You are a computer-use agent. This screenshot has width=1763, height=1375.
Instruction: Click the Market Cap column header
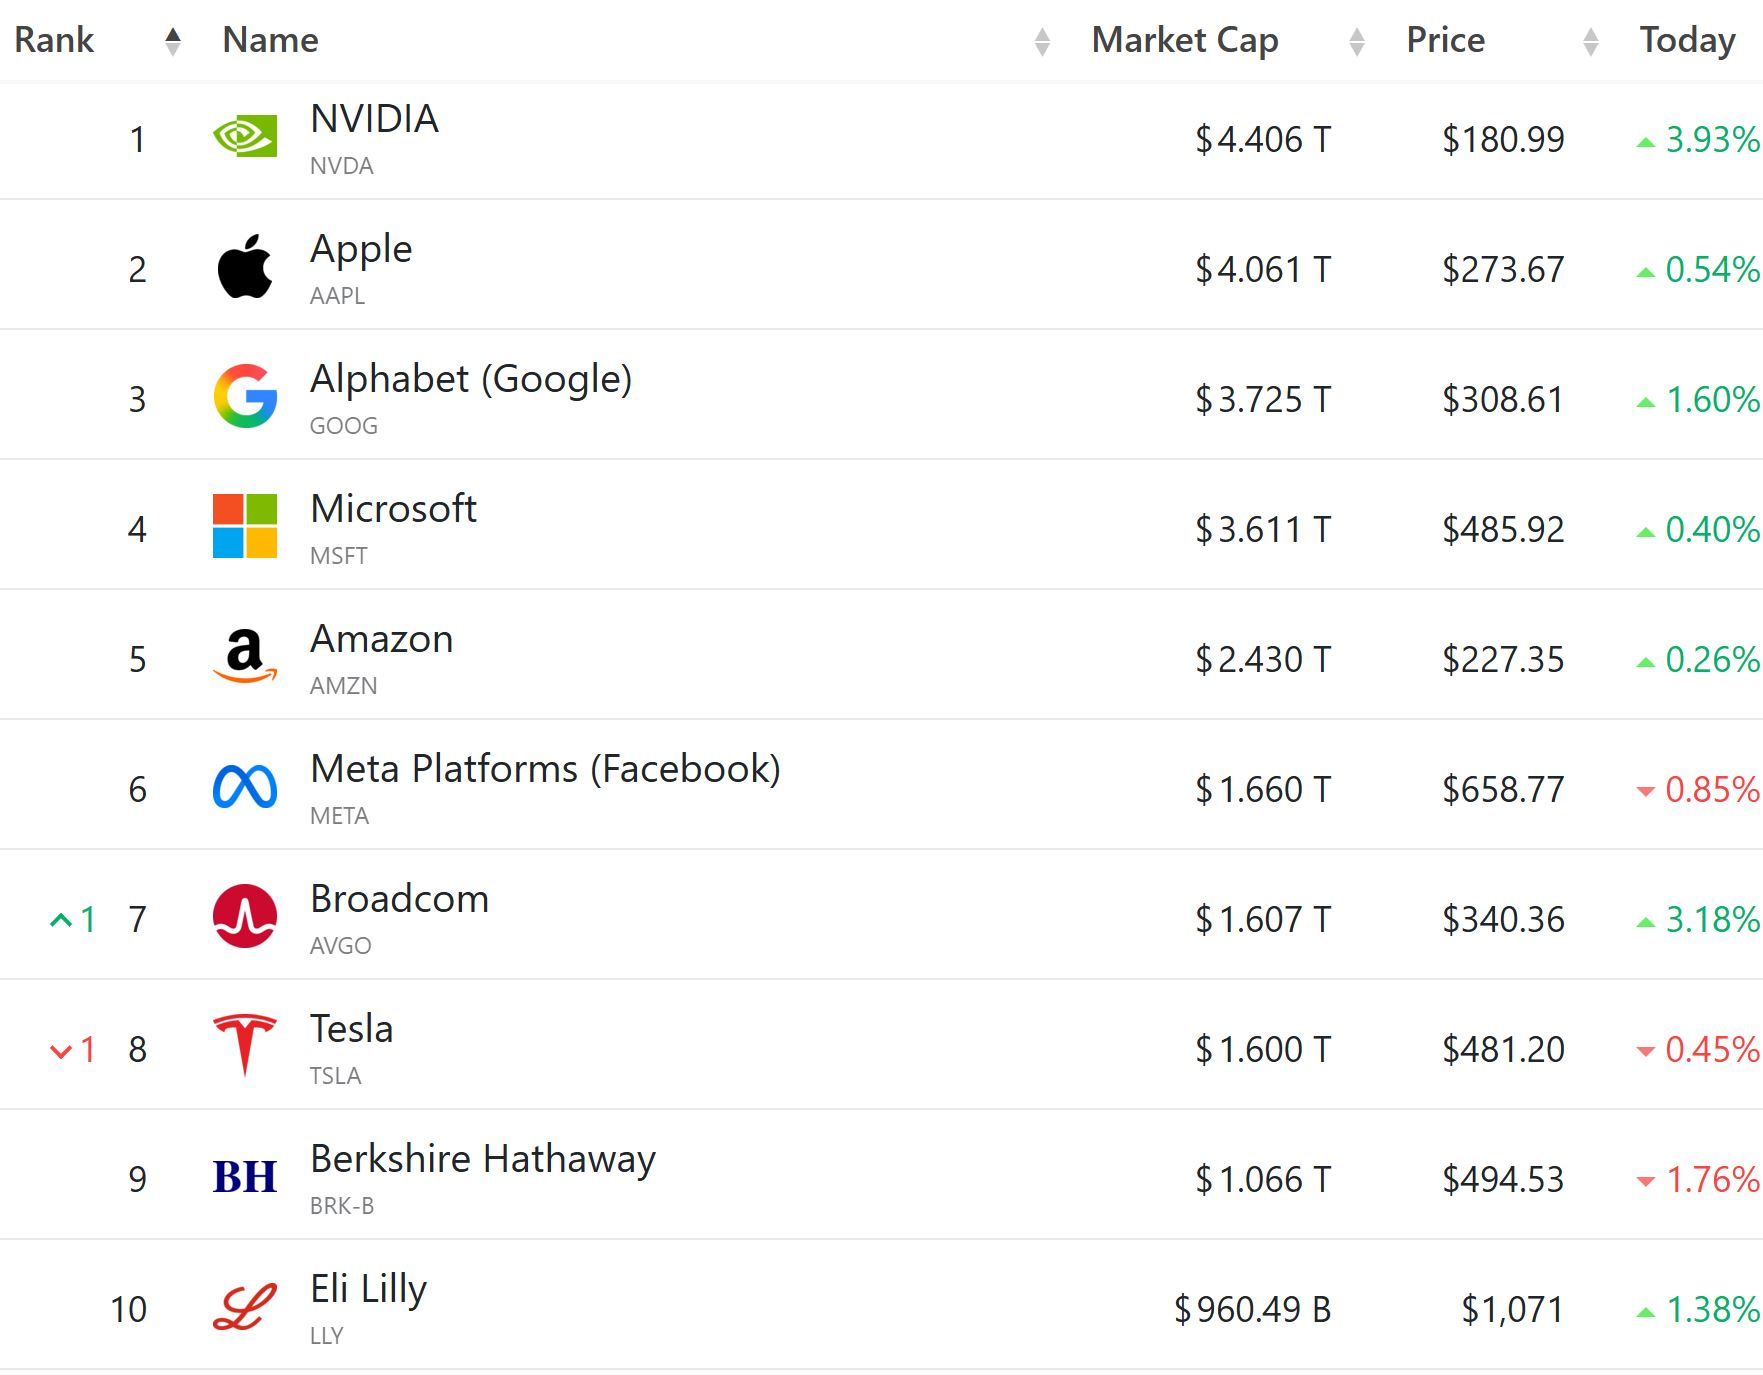click(x=1185, y=40)
